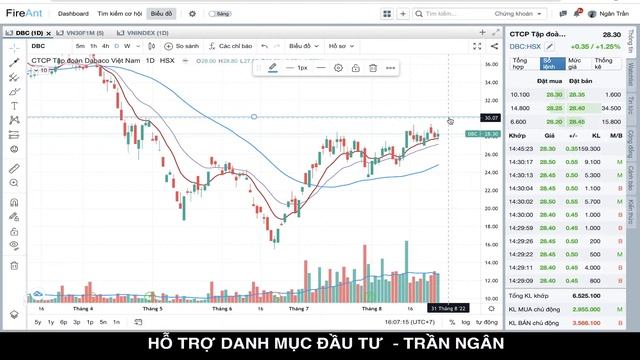Maximize the chart panel with the expand arrows
This screenshot has height=360, width=640.
click(496, 33)
